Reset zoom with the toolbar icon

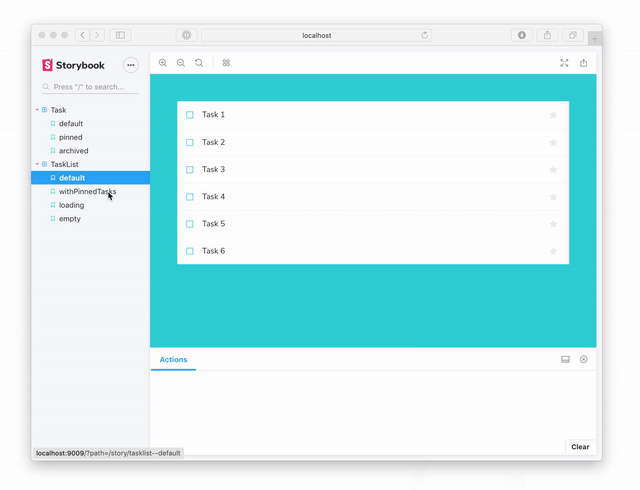point(199,63)
